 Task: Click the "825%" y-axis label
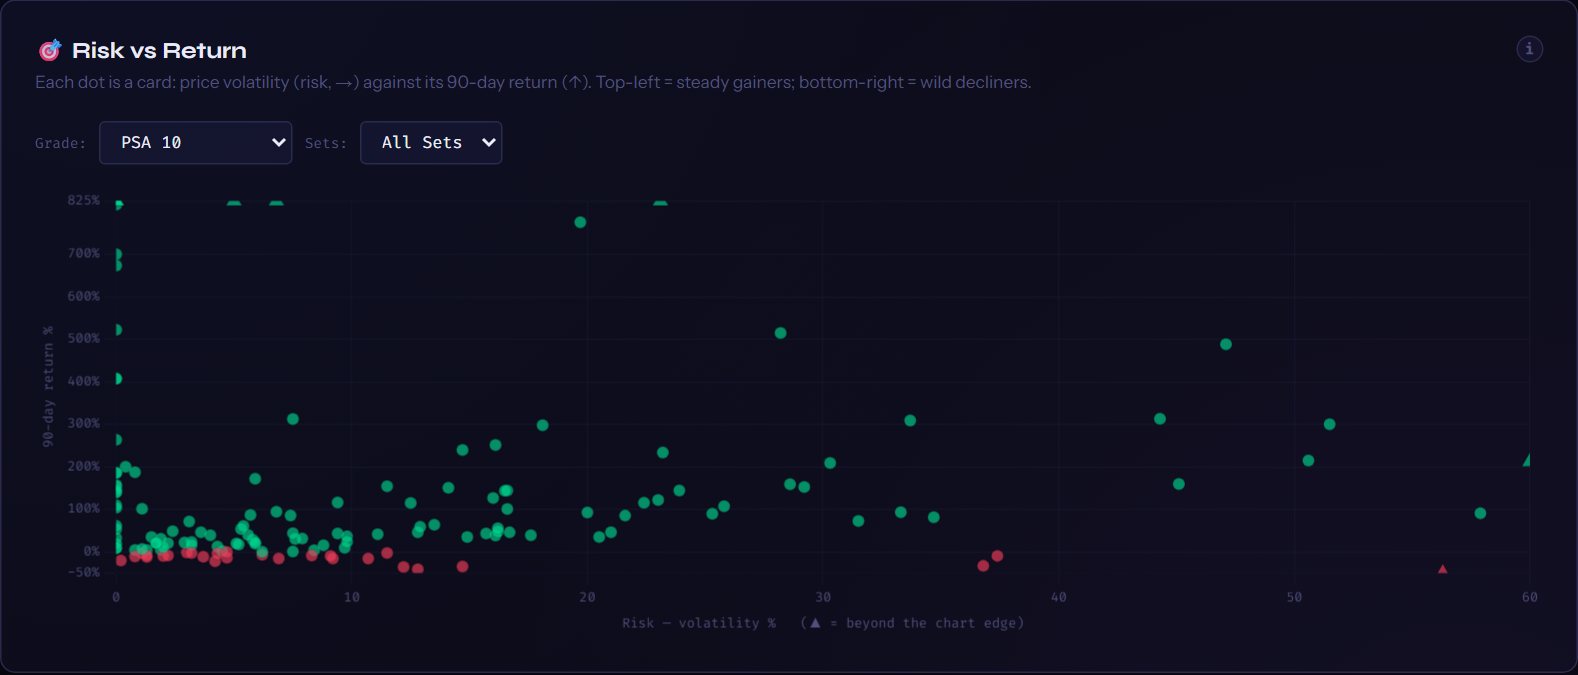84,200
